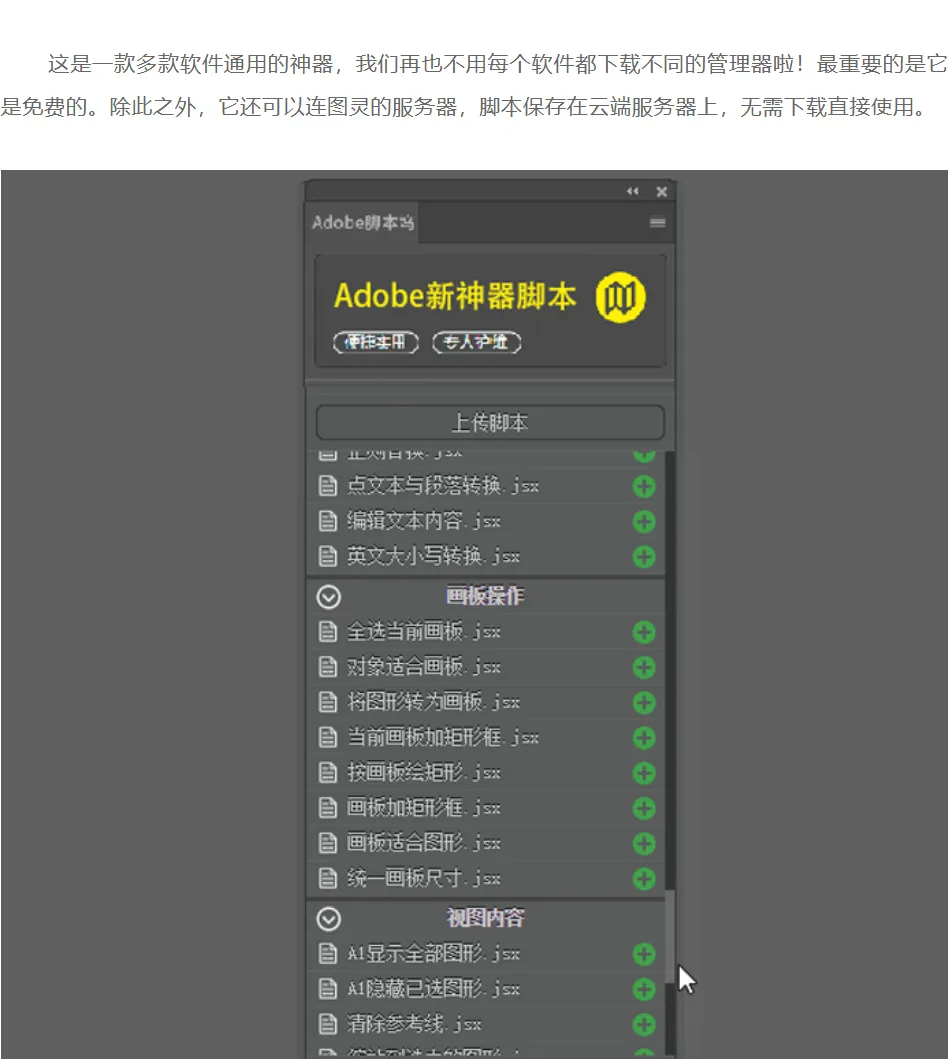Run script 编辑文本内容.jsx
The height and width of the screenshot is (1059, 949).
pyautogui.click(x=424, y=521)
